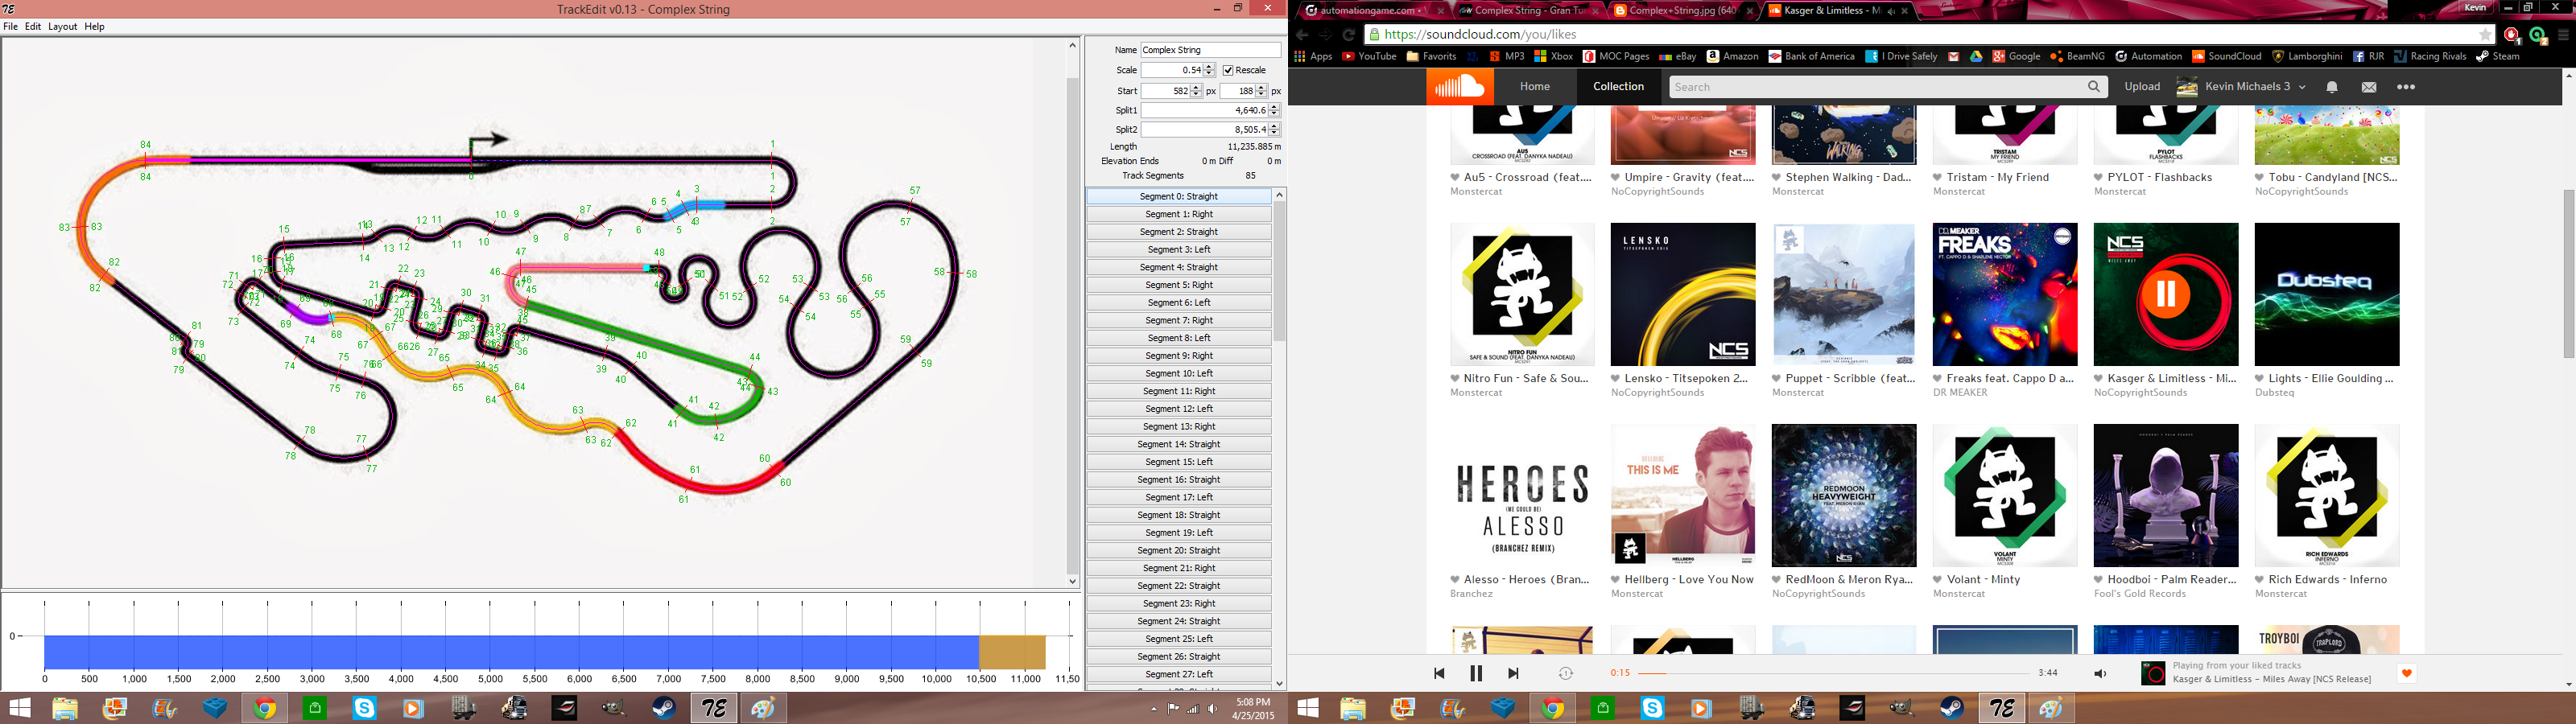Skip to previous track in player bar
This screenshot has height=724, width=2576.
pyautogui.click(x=1439, y=673)
